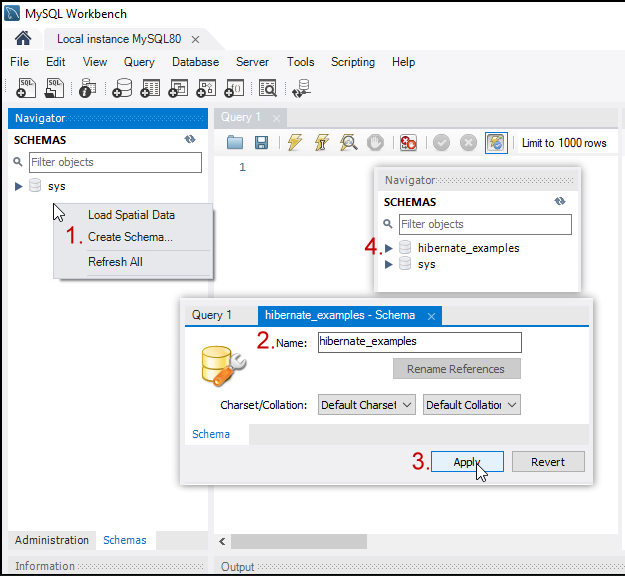Expand the sys schema tree node
This screenshot has height=576, width=625.
click(19, 186)
